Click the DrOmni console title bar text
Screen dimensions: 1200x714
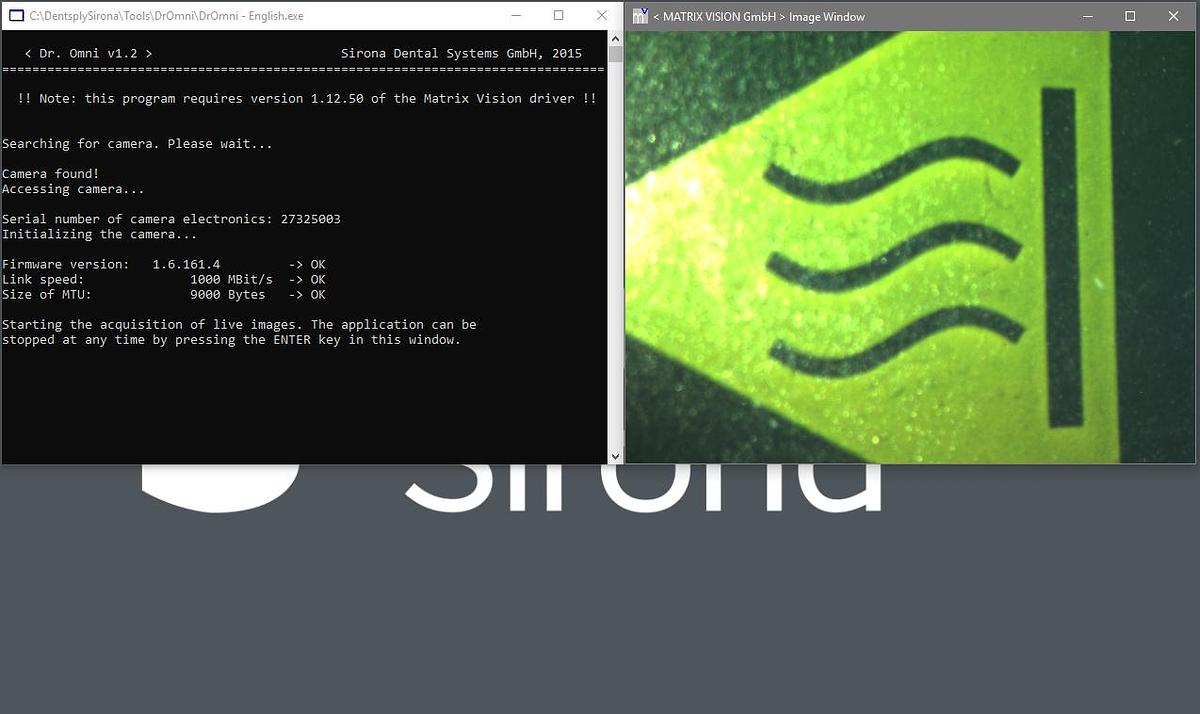click(166, 16)
